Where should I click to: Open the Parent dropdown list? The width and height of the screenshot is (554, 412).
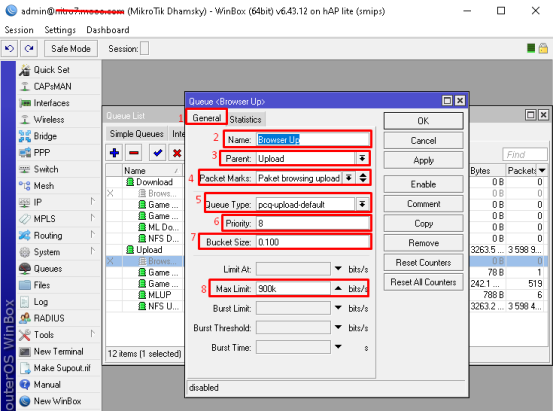click(362, 158)
